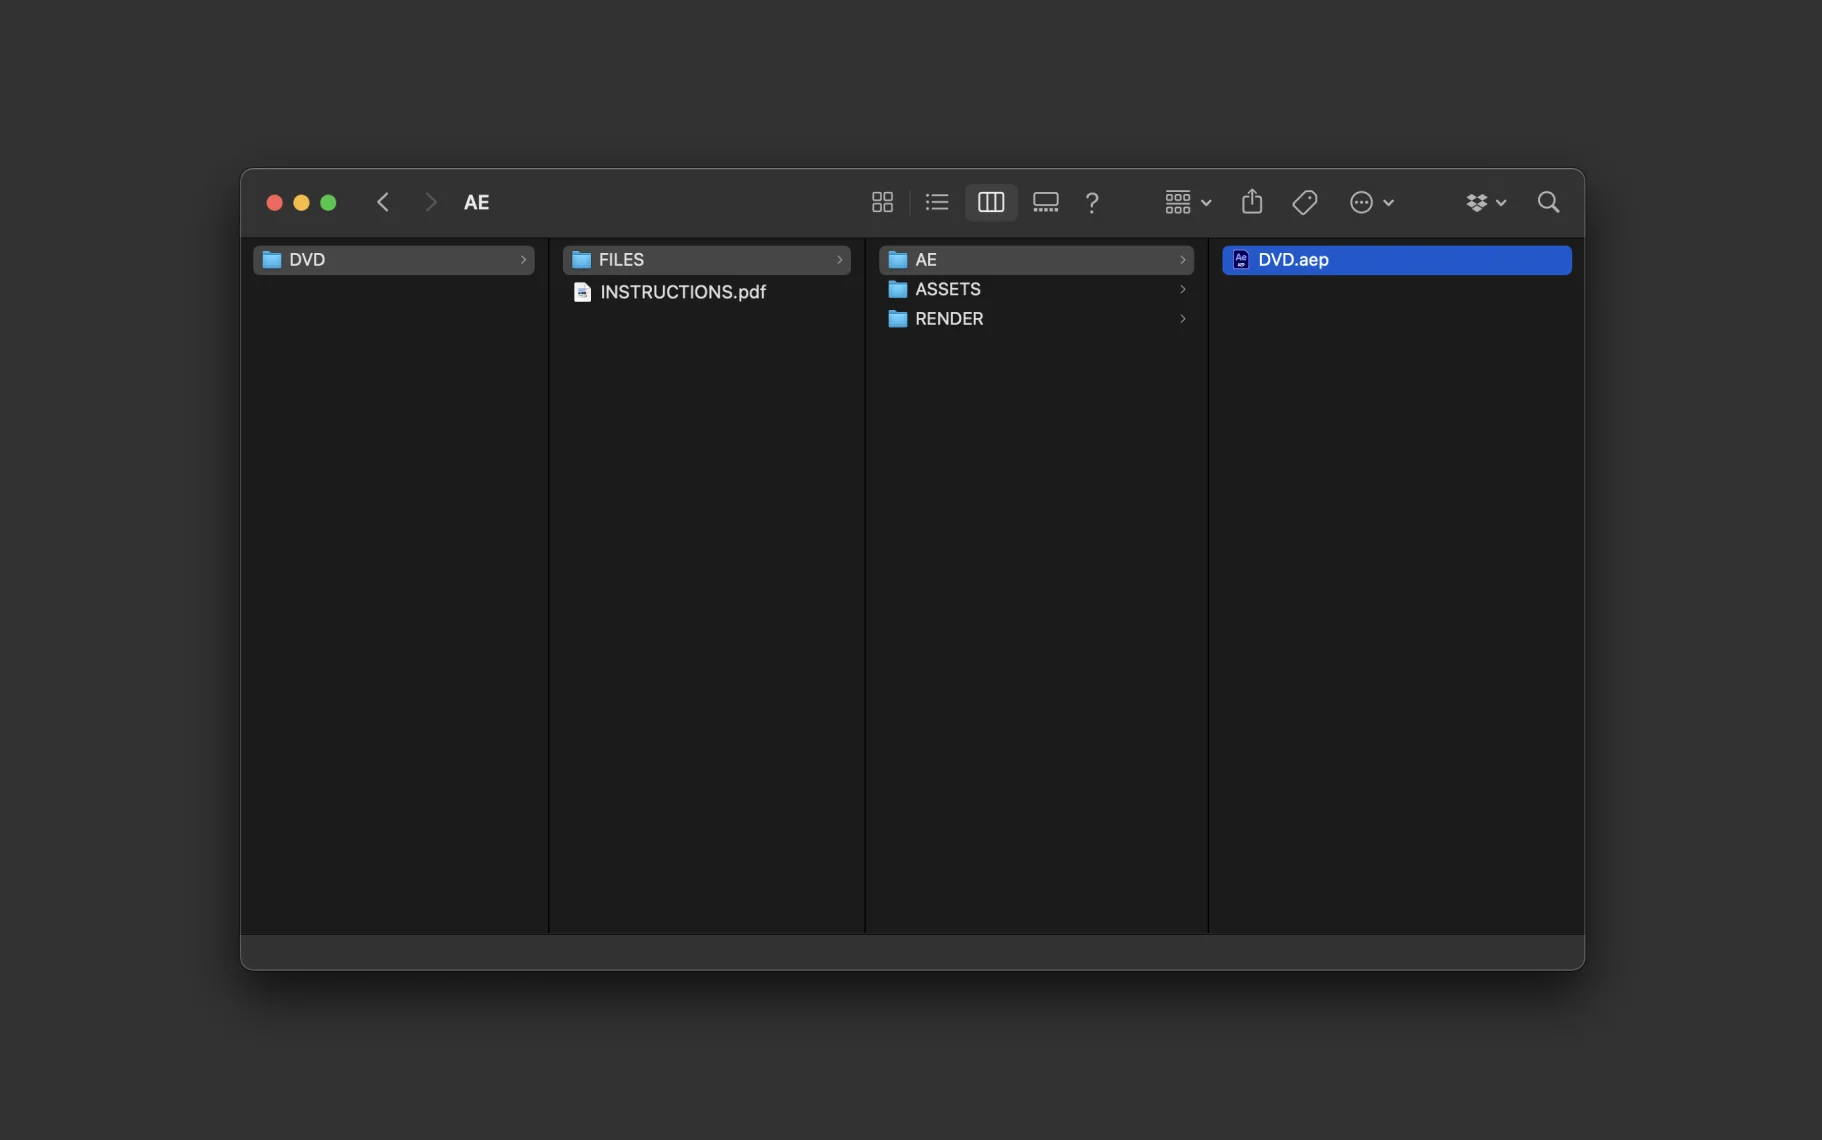Click the question mark help icon
Screen dimensions: 1822x1140
tap(1092, 203)
